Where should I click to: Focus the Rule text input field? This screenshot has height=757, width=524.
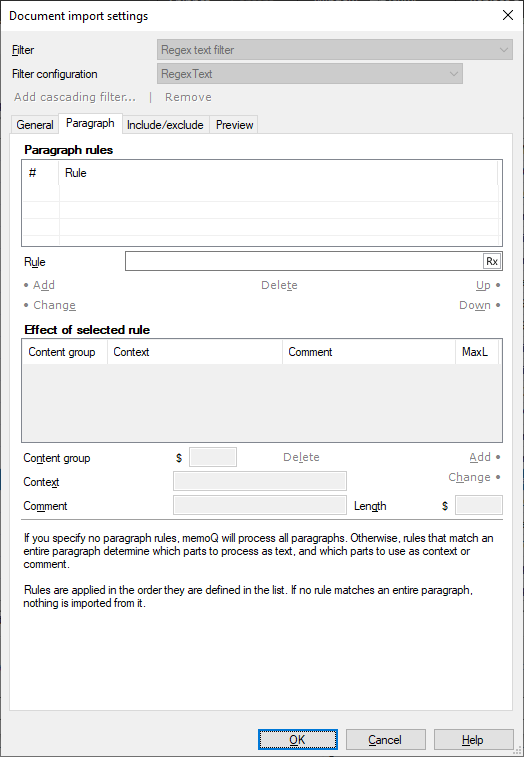click(304, 261)
